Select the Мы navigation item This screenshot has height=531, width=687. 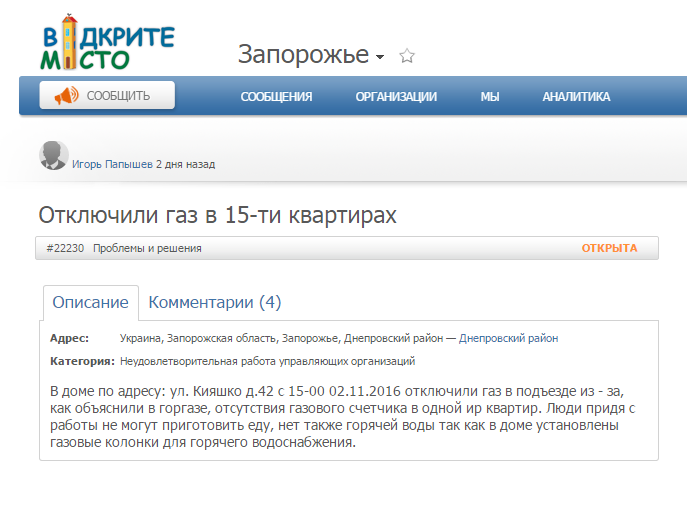(x=489, y=97)
